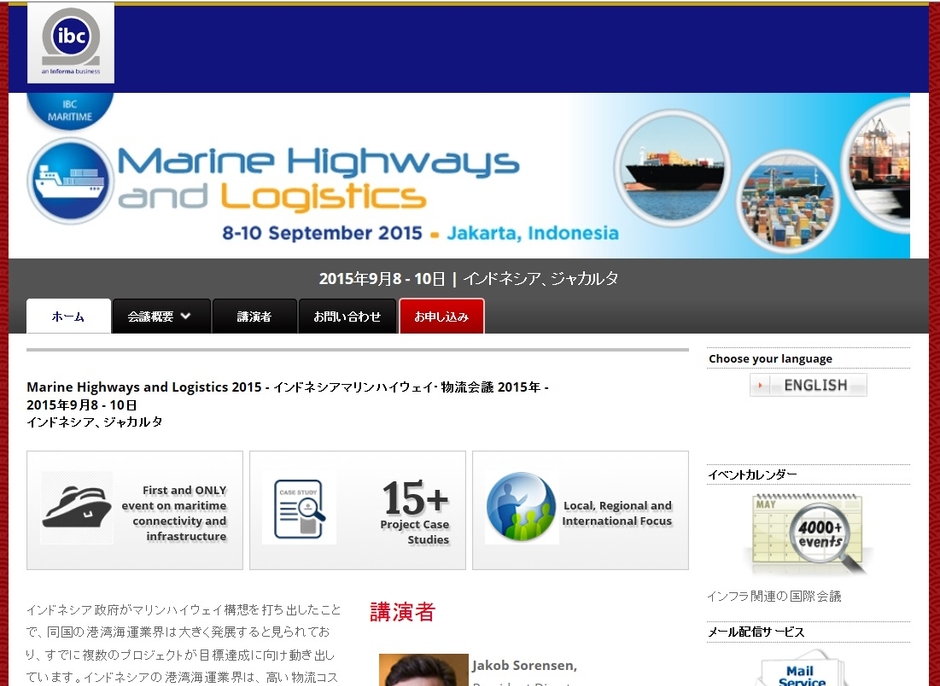Click the globe with presenter icon

[522, 507]
